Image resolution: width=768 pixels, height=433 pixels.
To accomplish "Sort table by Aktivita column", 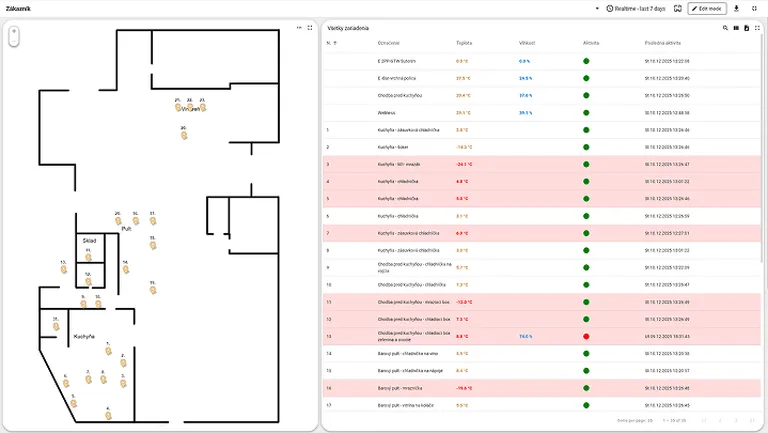I will (x=591, y=43).
